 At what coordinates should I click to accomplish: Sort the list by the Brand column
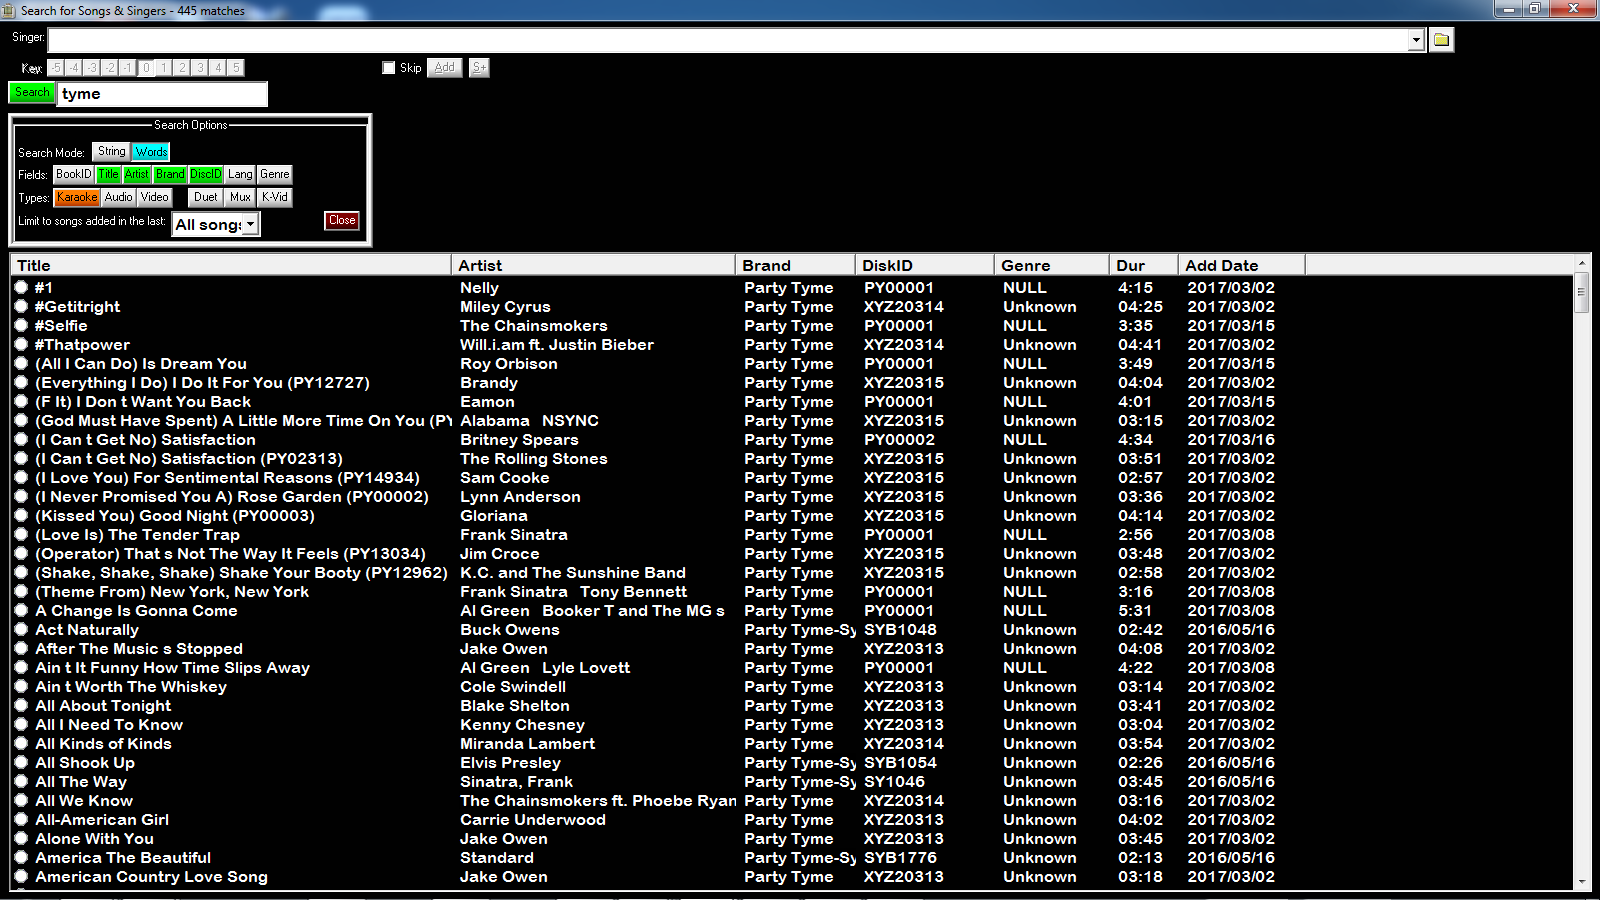pos(796,265)
